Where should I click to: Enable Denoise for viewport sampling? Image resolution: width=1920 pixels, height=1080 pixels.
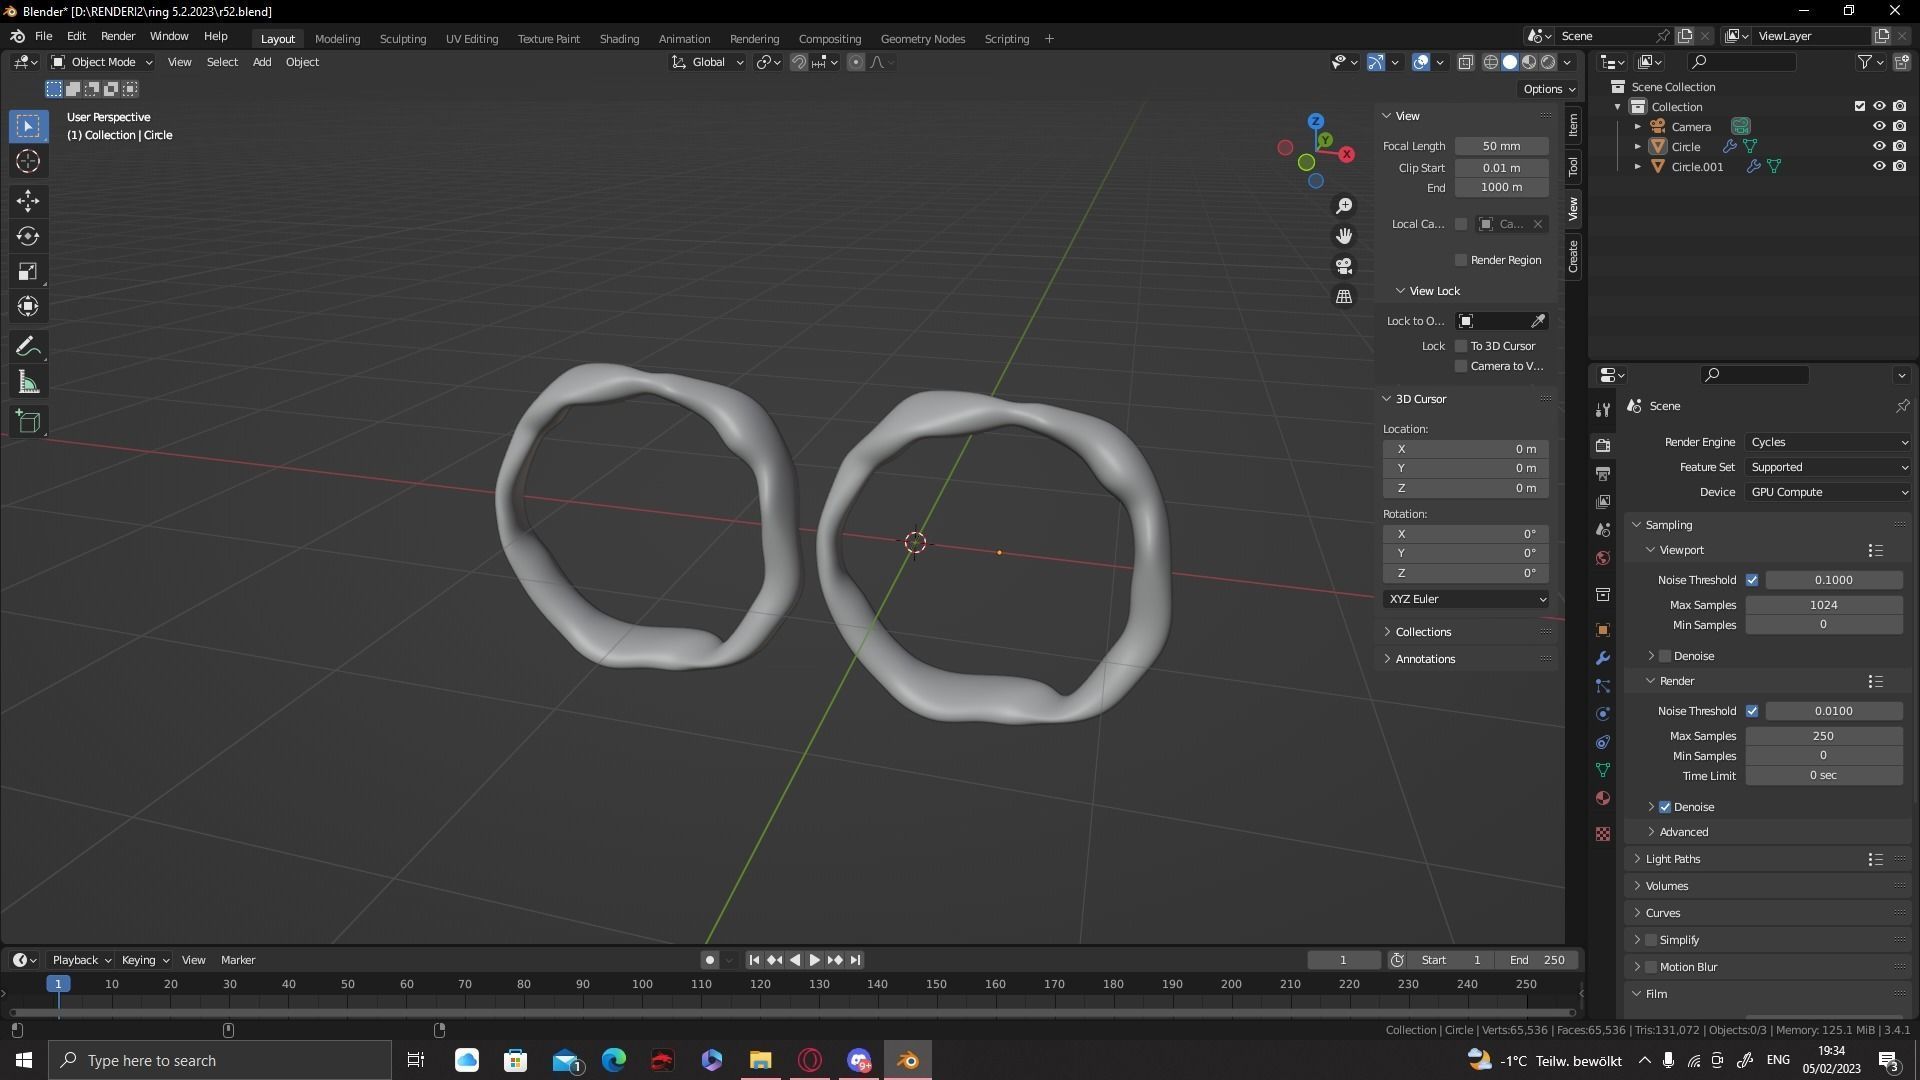(1664, 656)
